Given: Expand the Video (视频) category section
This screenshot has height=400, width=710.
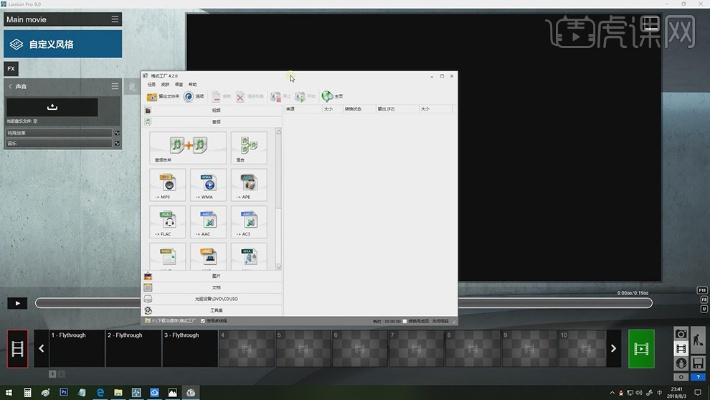Looking at the screenshot, I should click(215, 110).
